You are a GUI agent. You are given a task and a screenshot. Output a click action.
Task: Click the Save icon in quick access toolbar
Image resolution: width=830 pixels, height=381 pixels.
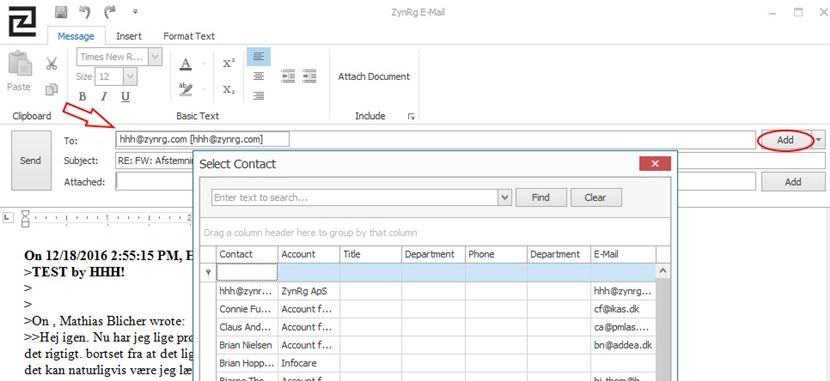[61, 12]
